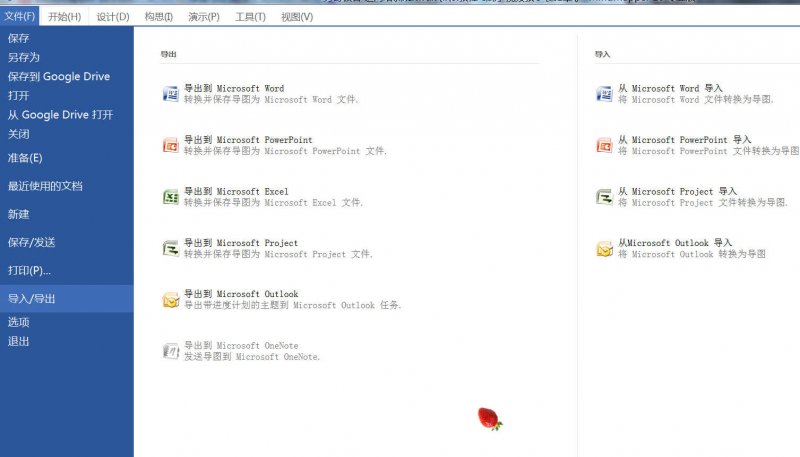The width and height of the screenshot is (800, 457).
Task: Click 导出到 Microsoft OneNote title
Action: click(x=241, y=346)
